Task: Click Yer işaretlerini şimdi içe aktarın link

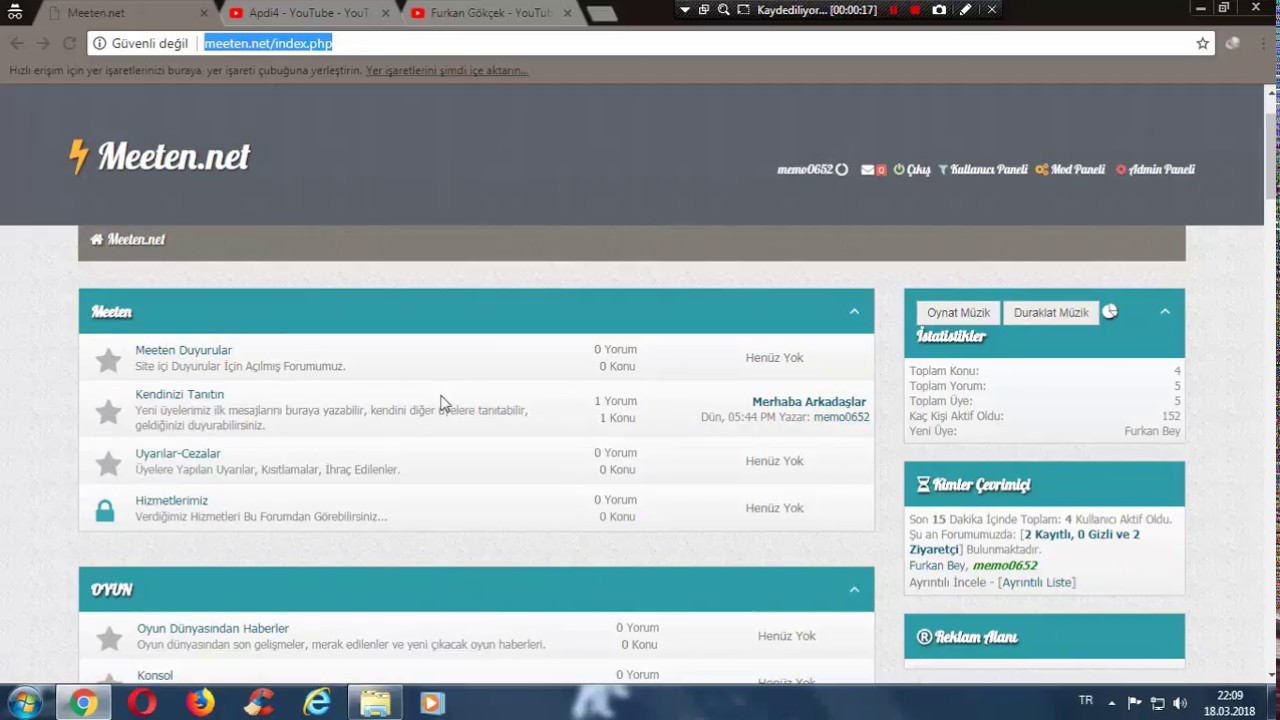Action: point(447,70)
